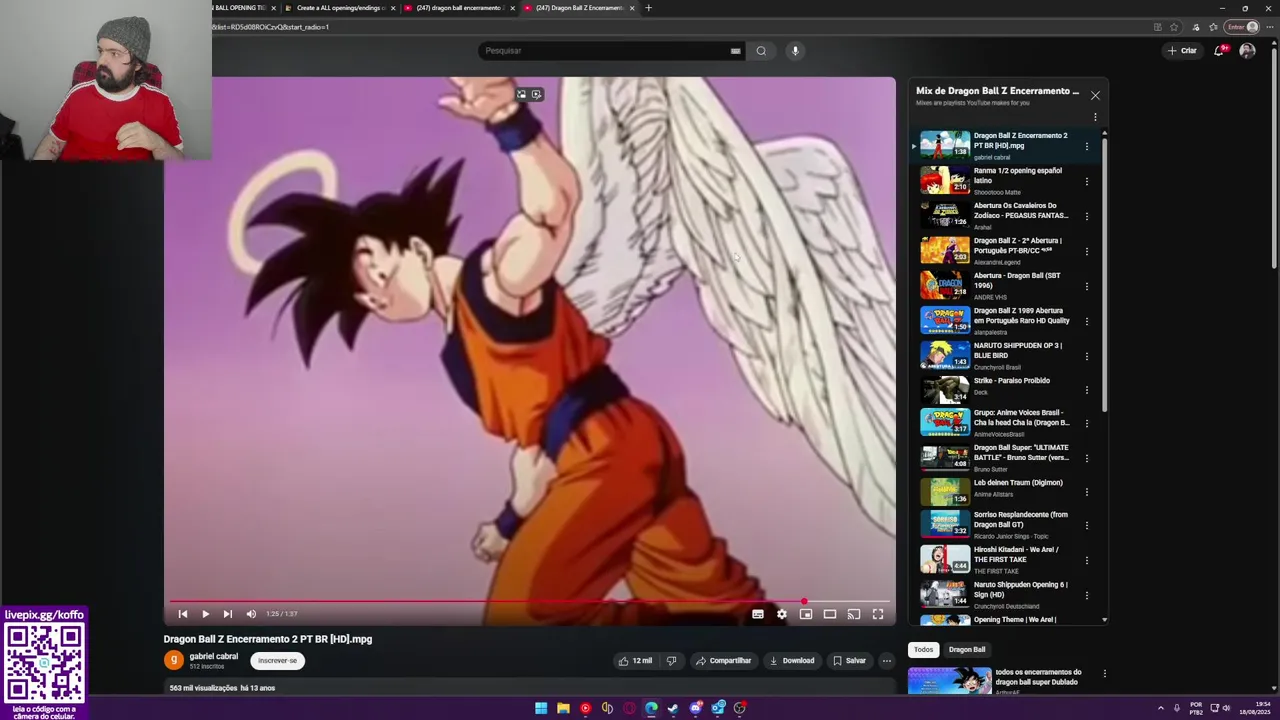This screenshot has width=1280, height=720.
Task: Select the Todos filter chip
Action: tap(923, 650)
